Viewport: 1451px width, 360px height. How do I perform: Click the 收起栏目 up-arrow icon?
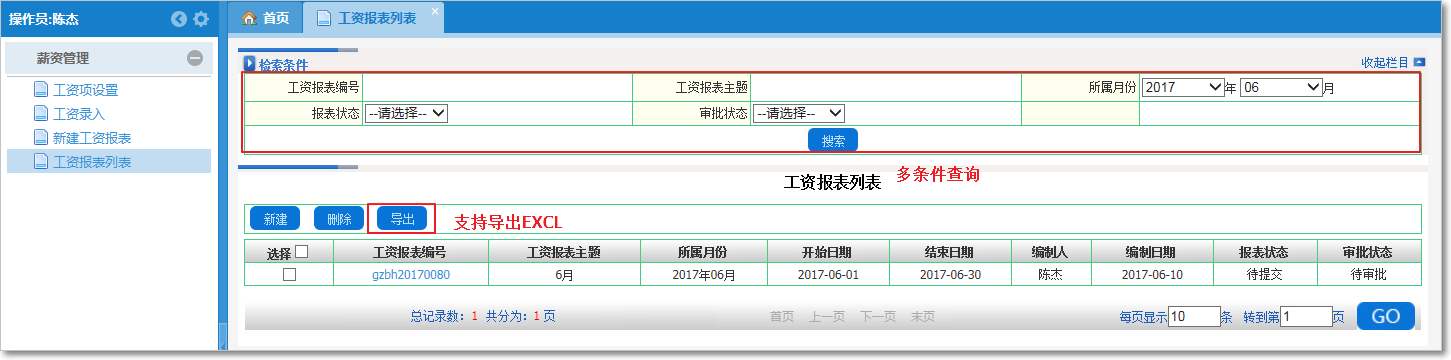pos(1419,62)
